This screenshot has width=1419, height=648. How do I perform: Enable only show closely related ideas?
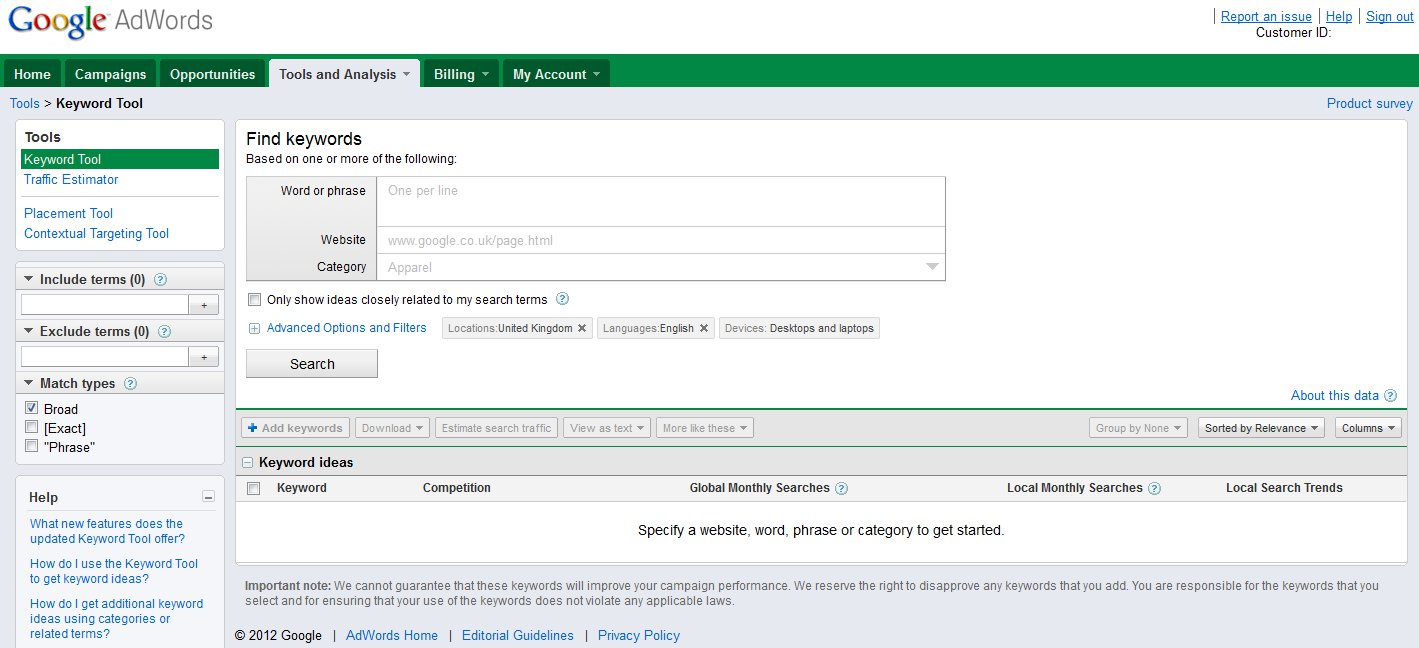[x=254, y=299]
